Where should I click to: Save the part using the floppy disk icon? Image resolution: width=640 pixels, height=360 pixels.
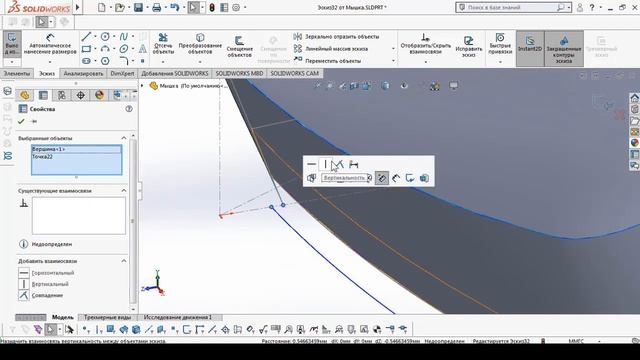pos(138,7)
